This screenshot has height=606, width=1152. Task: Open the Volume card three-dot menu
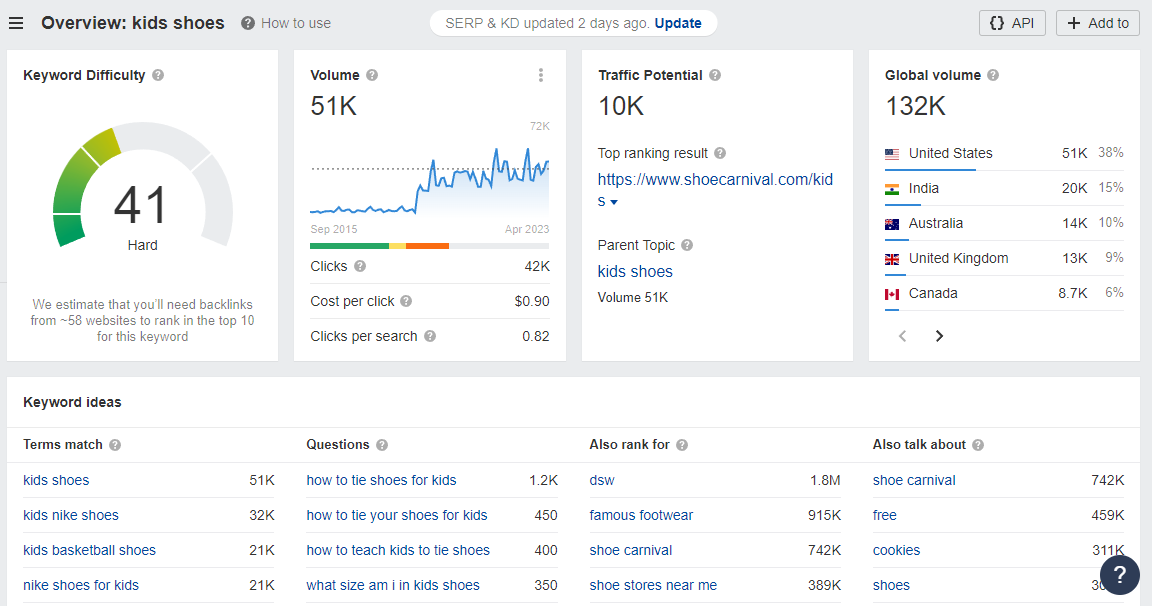(541, 75)
